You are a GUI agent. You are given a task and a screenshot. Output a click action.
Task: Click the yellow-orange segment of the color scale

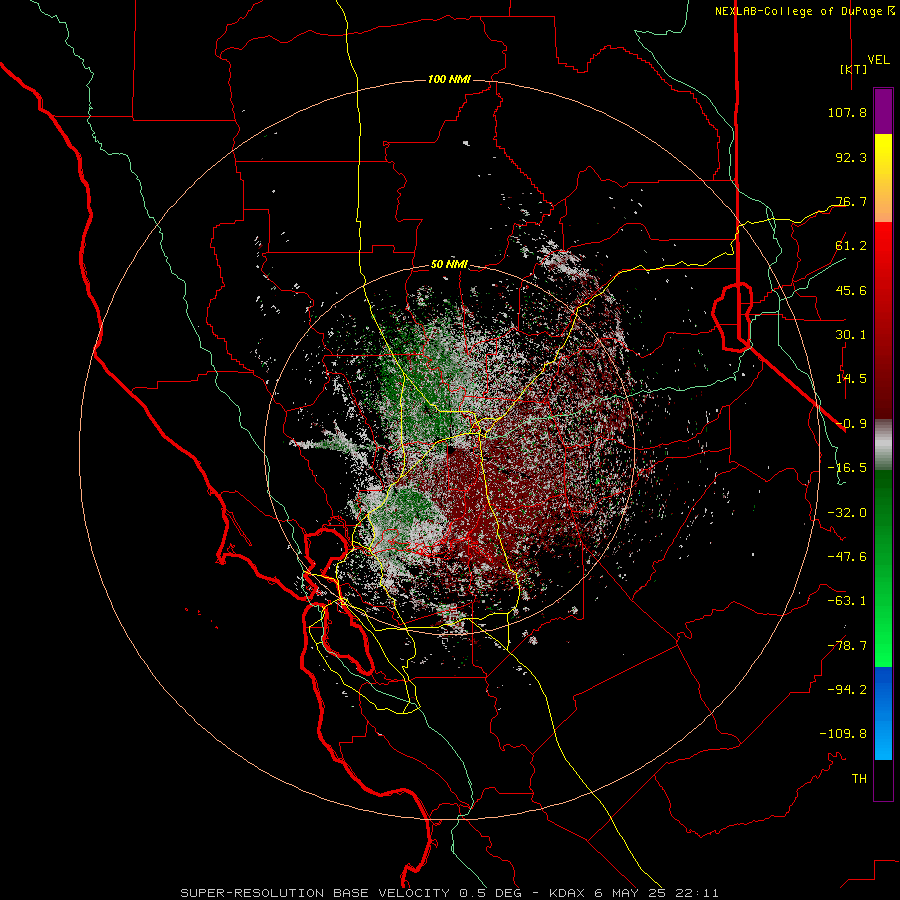pos(883,178)
